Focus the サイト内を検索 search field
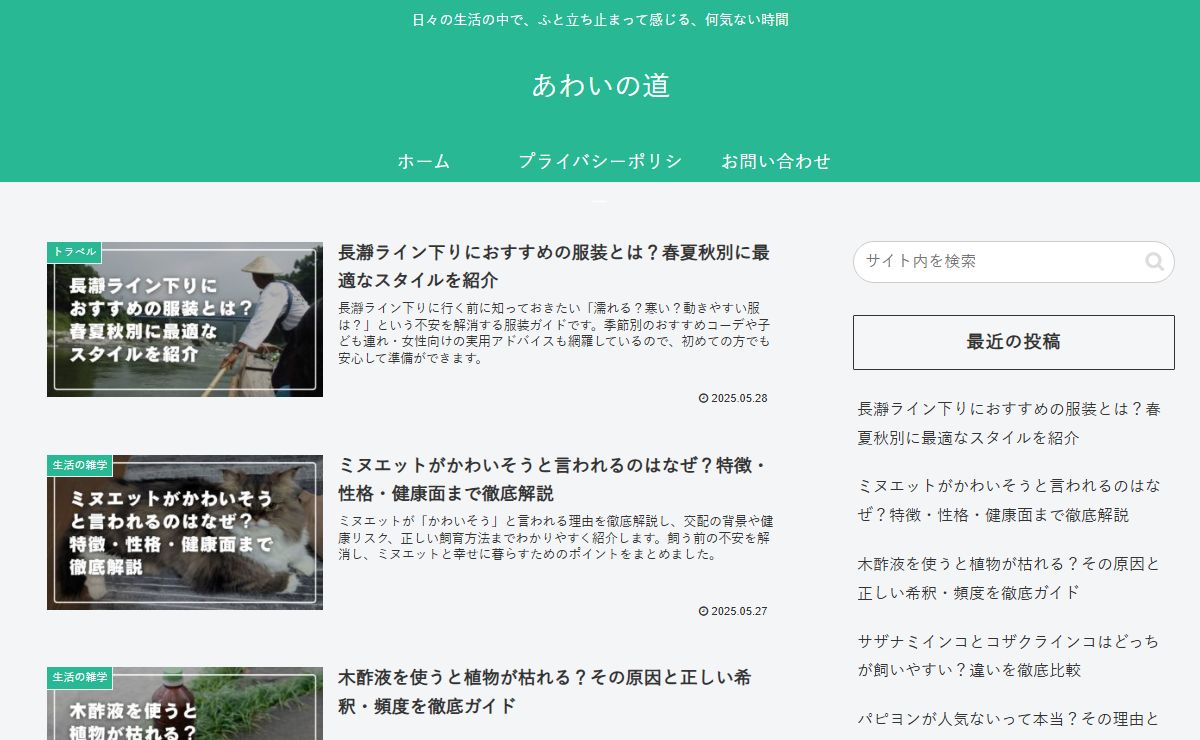This screenshot has height=740, width=1200. (x=1014, y=262)
